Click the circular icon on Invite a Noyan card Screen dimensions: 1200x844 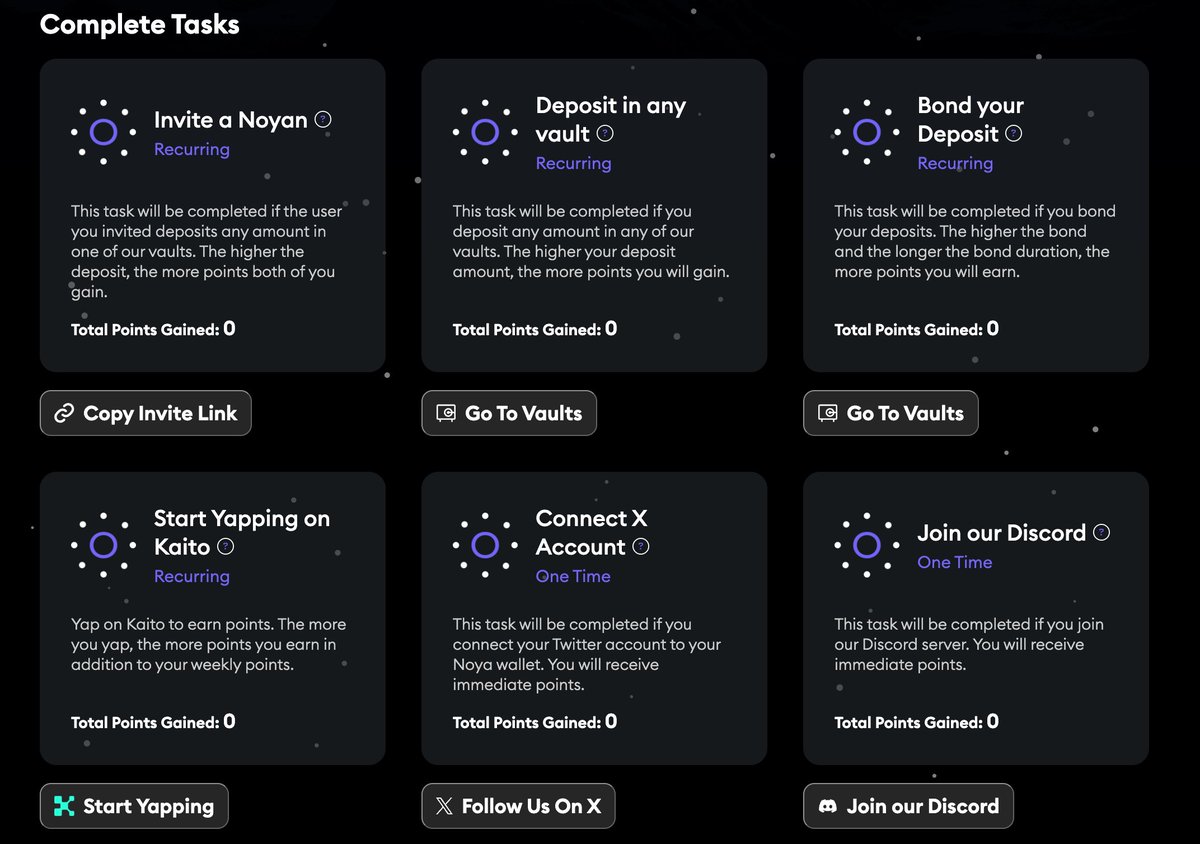pyautogui.click(x=103, y=132)
